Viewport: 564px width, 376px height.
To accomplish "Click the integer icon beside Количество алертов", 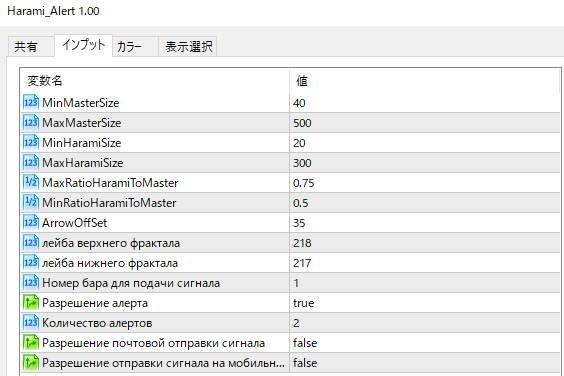I will (31, 323).
